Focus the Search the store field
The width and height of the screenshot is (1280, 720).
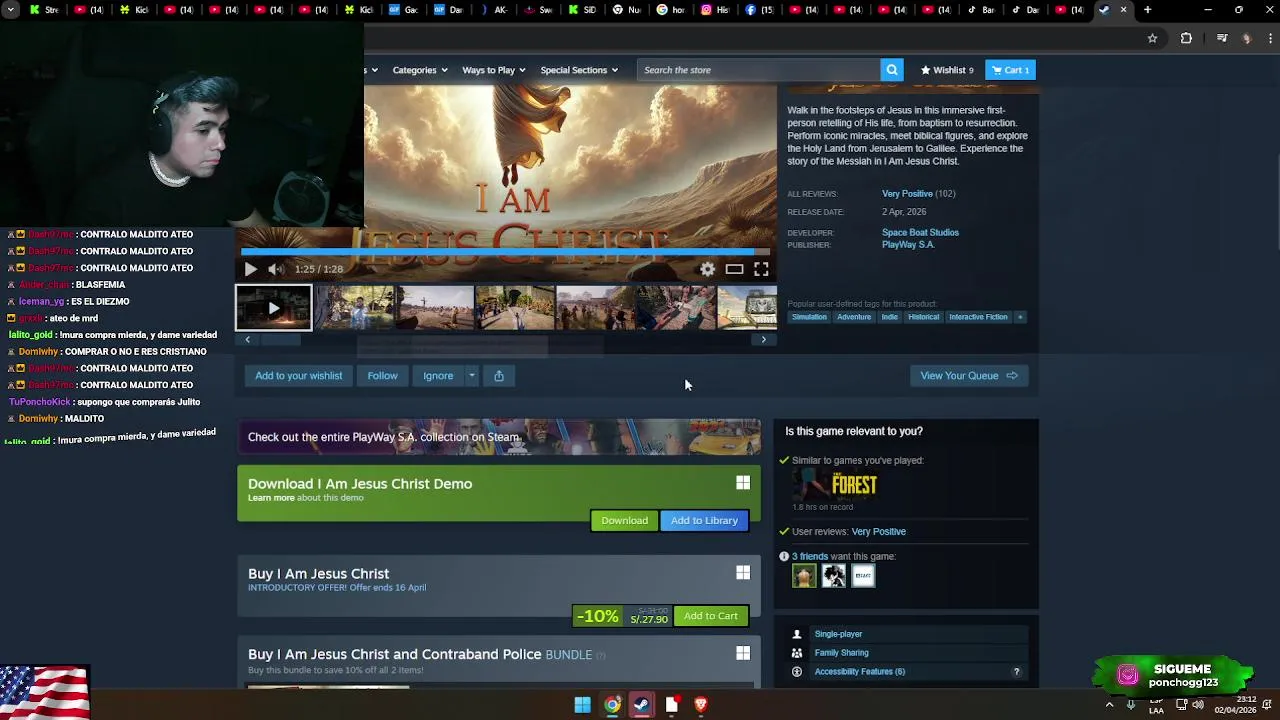coord(758,70)
